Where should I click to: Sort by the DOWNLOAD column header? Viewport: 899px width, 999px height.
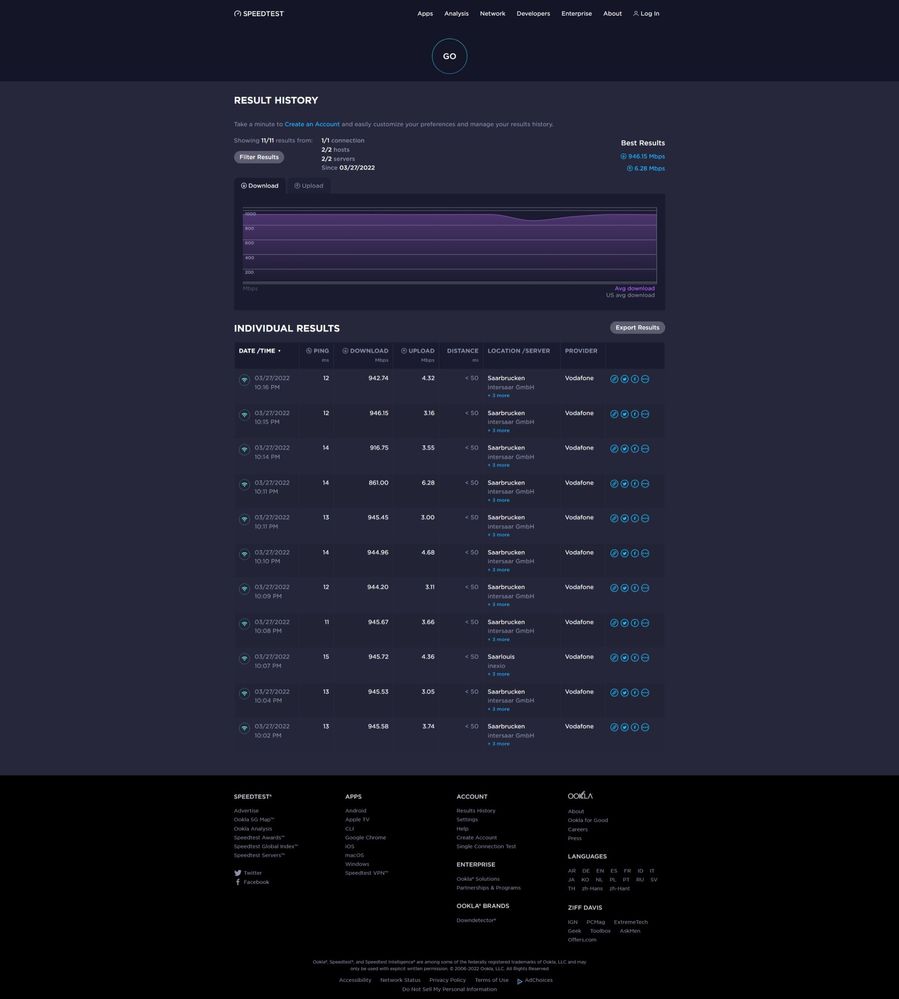click(365, 351)
